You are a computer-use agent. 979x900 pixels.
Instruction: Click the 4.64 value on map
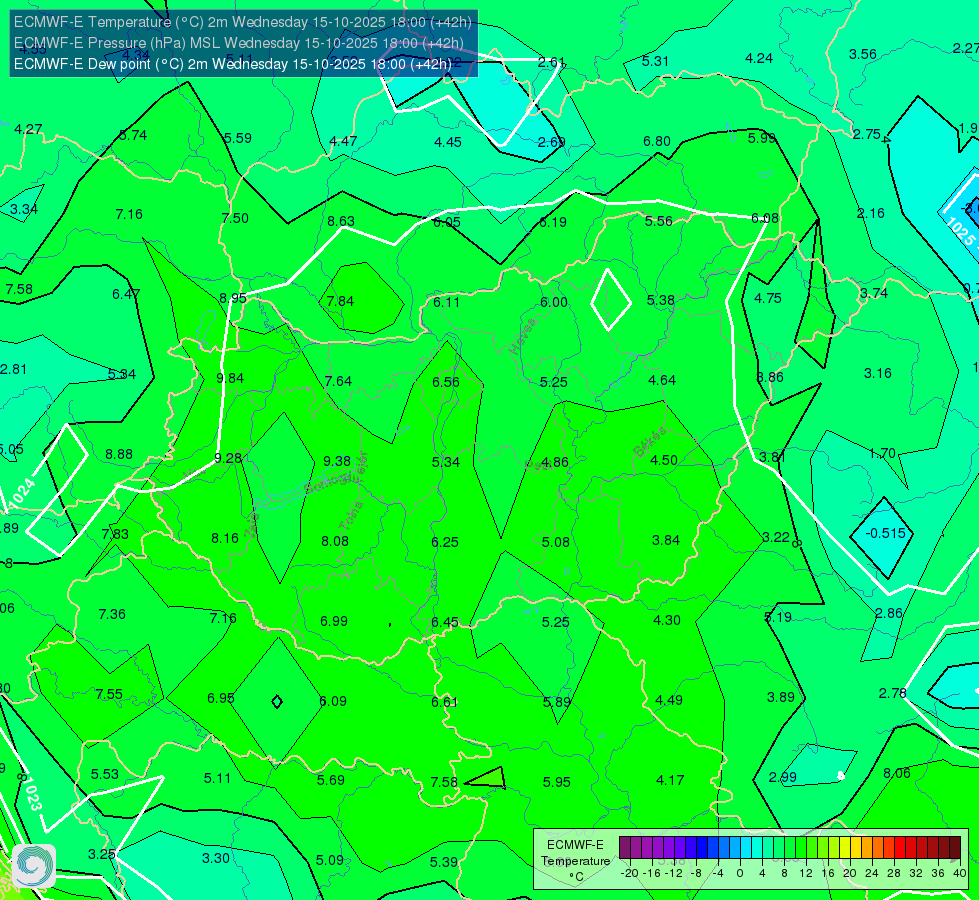pyautogui.click(x=662, y=380)
